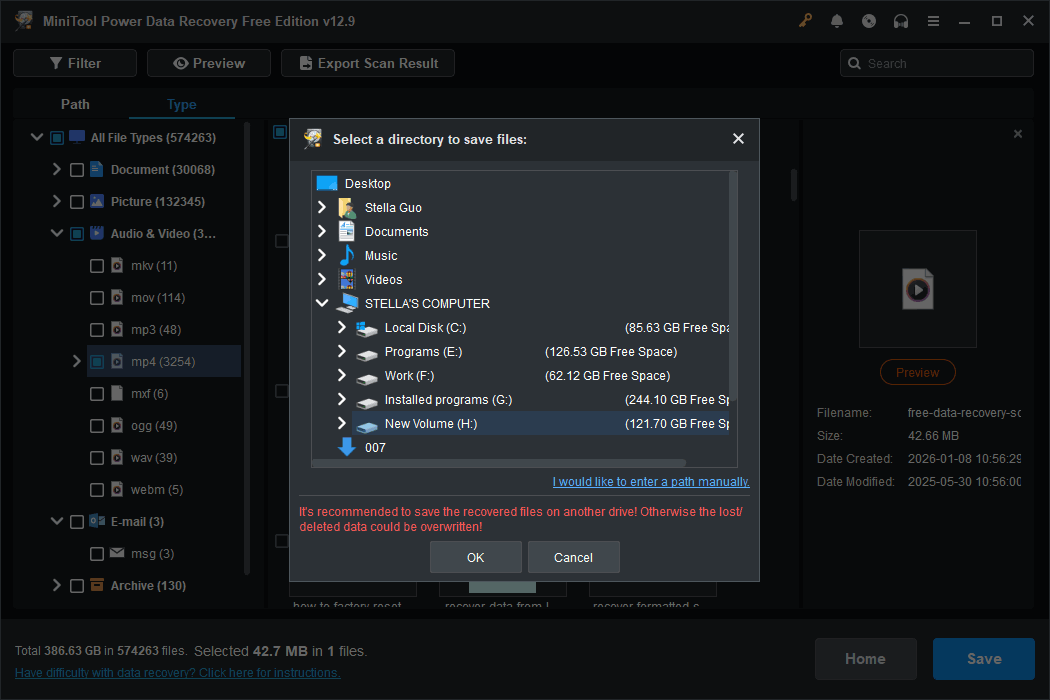Click STELLA'S COMPUTER icon
Image resolution: width=1050 pixels, height=700 pixels.
click(347, 303)
